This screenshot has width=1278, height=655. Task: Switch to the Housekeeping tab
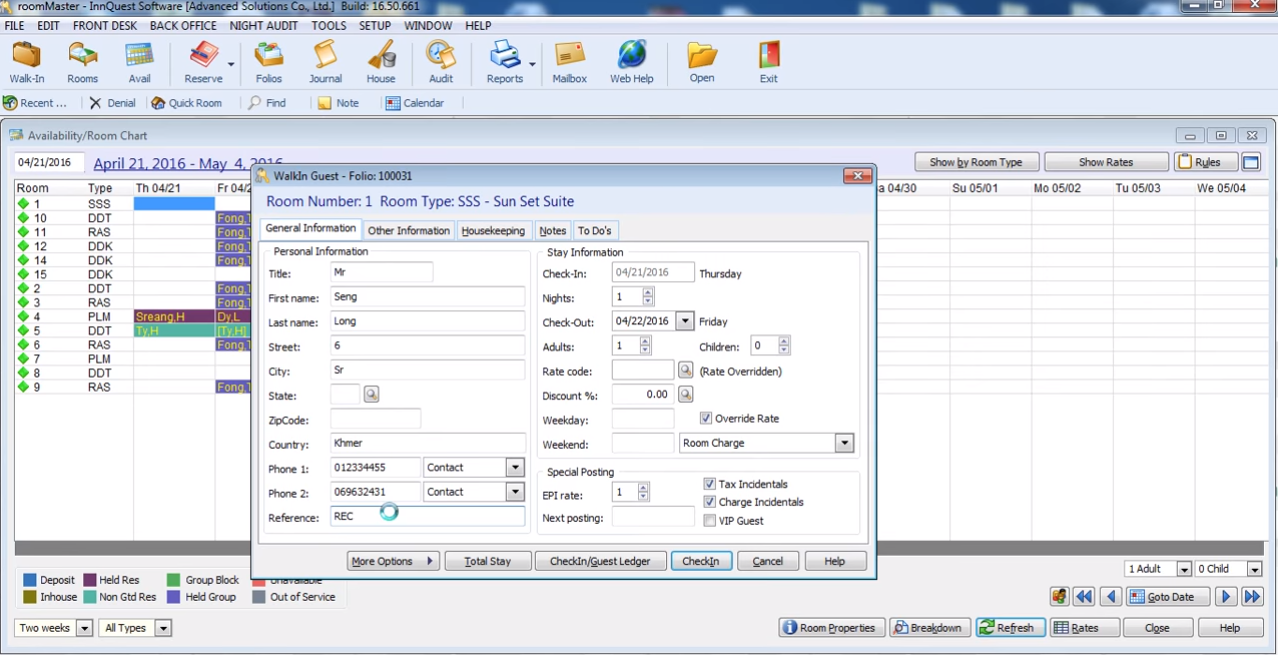493,231
